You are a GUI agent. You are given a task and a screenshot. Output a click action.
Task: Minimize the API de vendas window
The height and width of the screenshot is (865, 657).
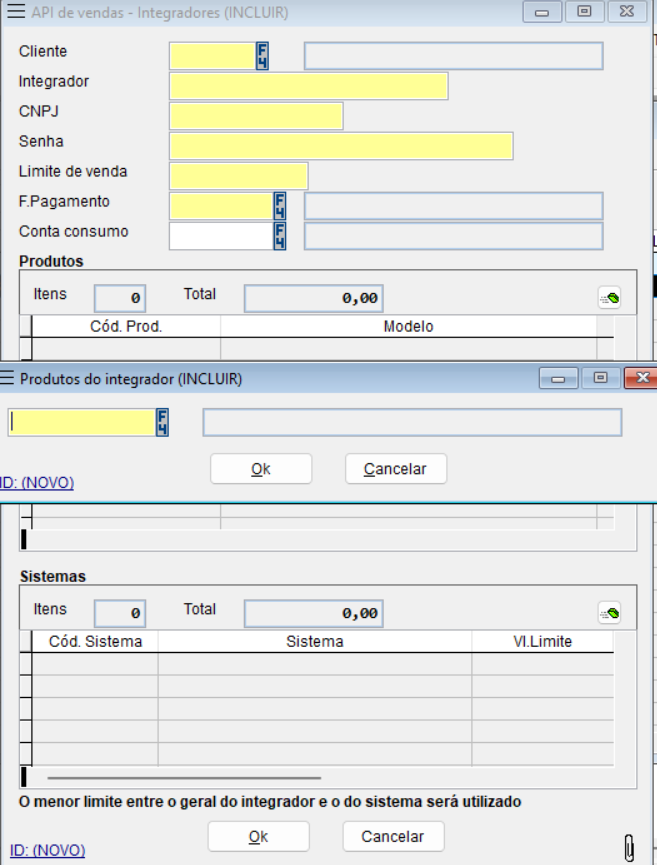point(542,12)
